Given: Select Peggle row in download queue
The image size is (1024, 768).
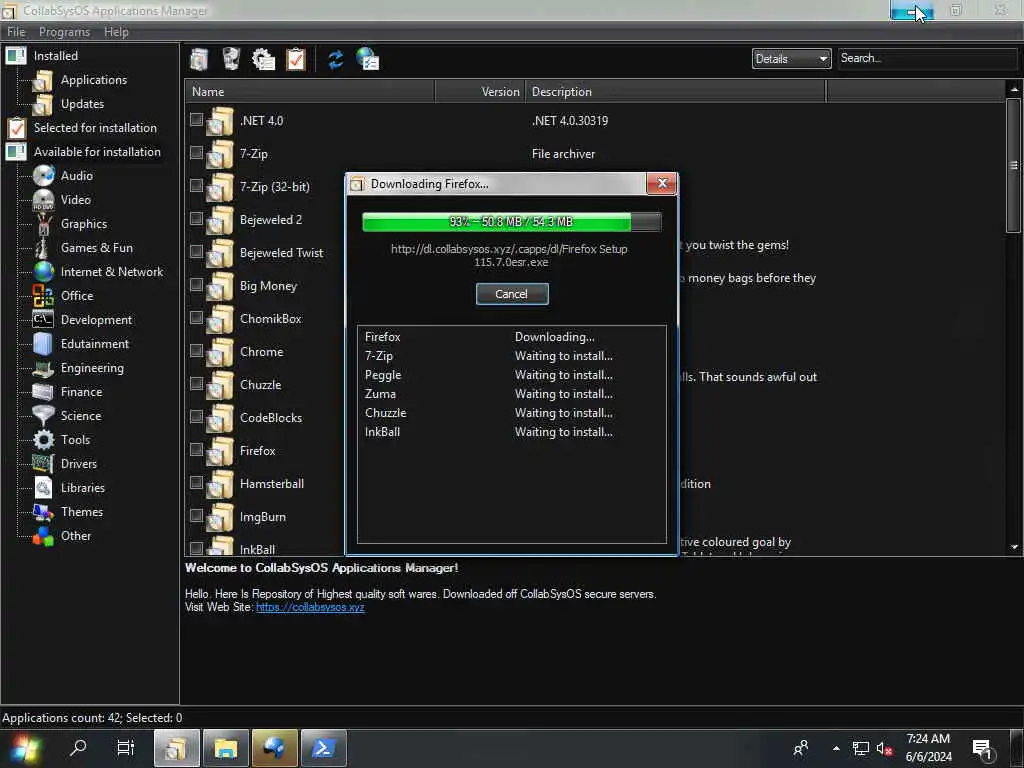Looking at the screenshot, I should (511, 376).
